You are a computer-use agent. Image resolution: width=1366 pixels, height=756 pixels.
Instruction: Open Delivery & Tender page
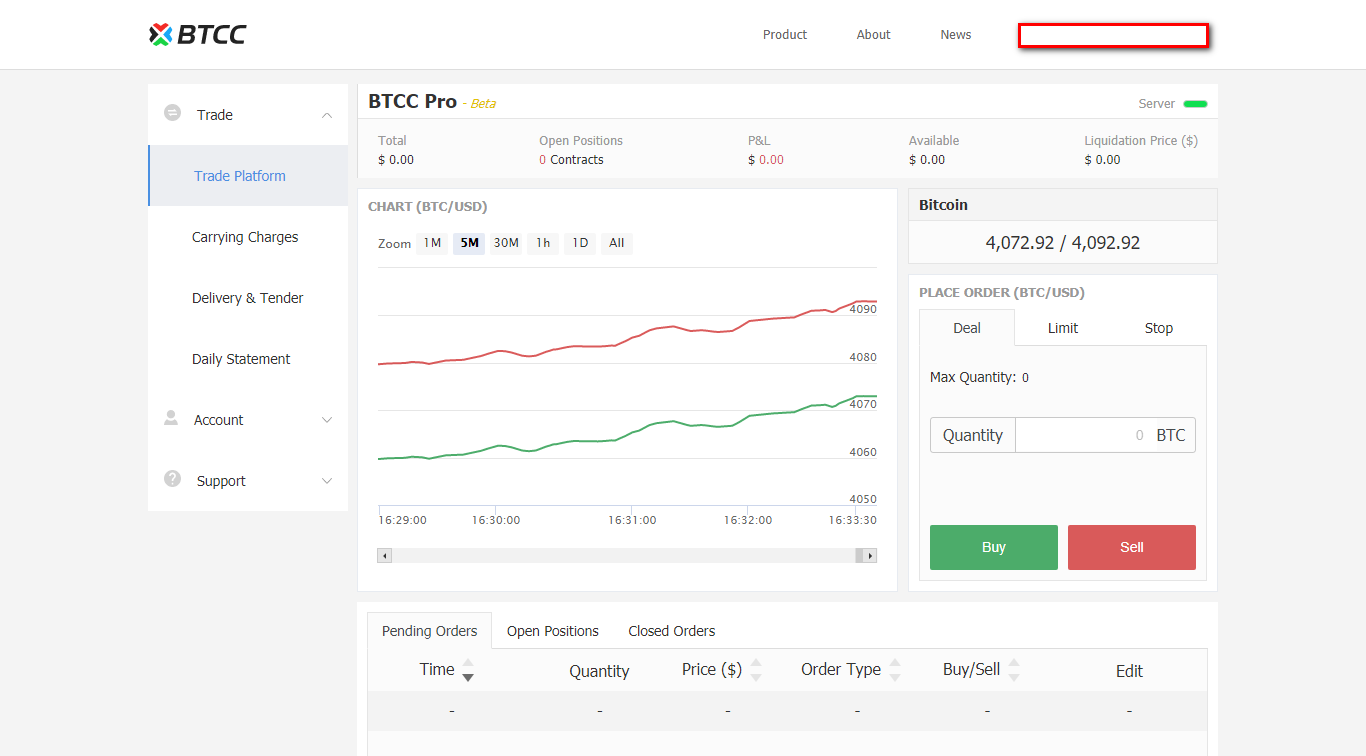point(249,298)
